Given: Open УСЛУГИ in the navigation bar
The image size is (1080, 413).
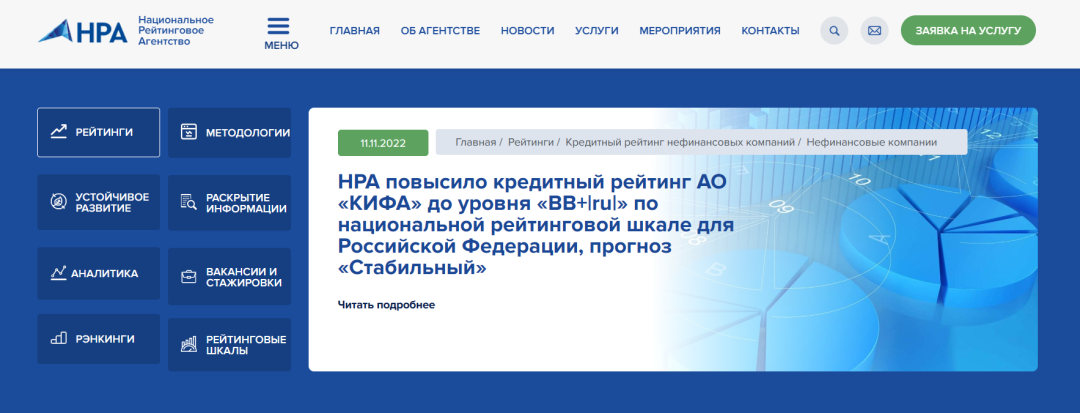Looking at the screenshot, I should click(x=596, y=31).
